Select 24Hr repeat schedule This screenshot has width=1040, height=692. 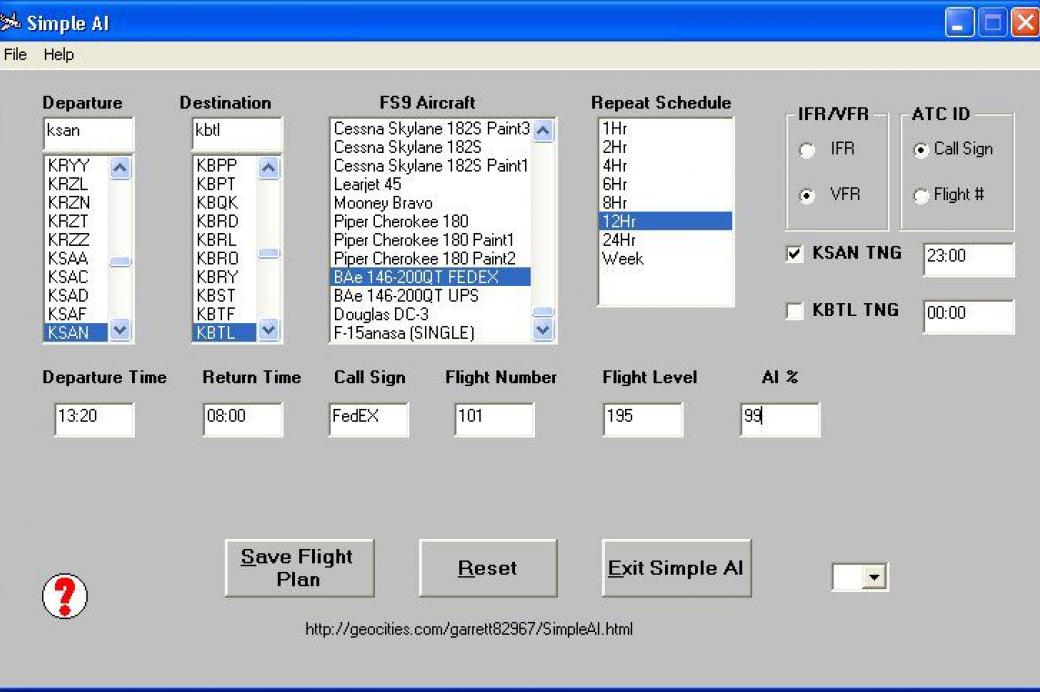click(666, 240)
